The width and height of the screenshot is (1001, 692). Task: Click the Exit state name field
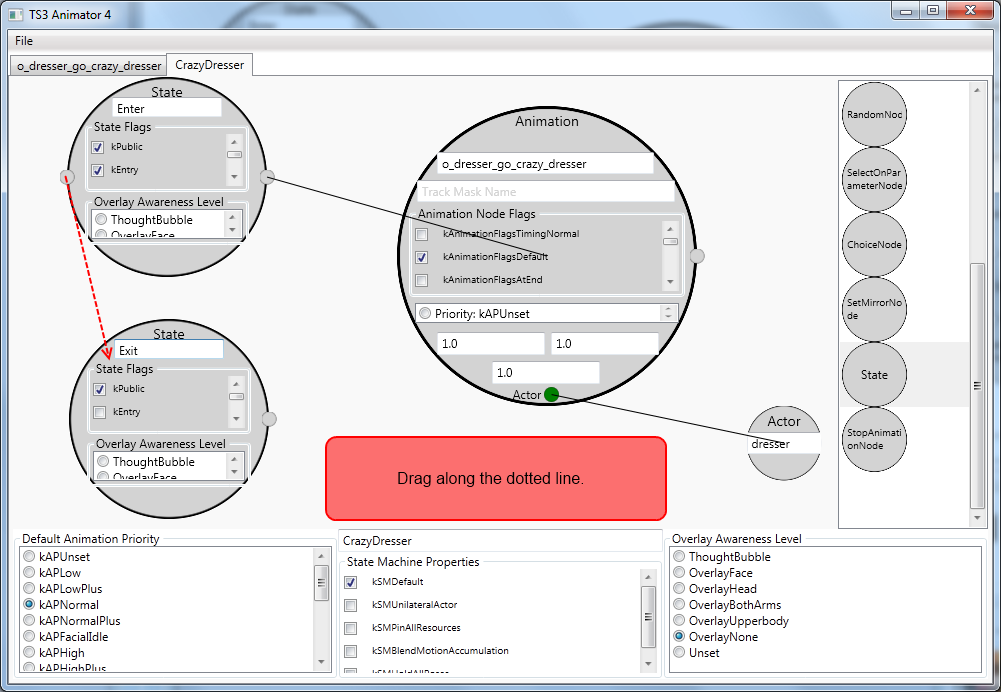pyautogui.click(x=169, y=350)
